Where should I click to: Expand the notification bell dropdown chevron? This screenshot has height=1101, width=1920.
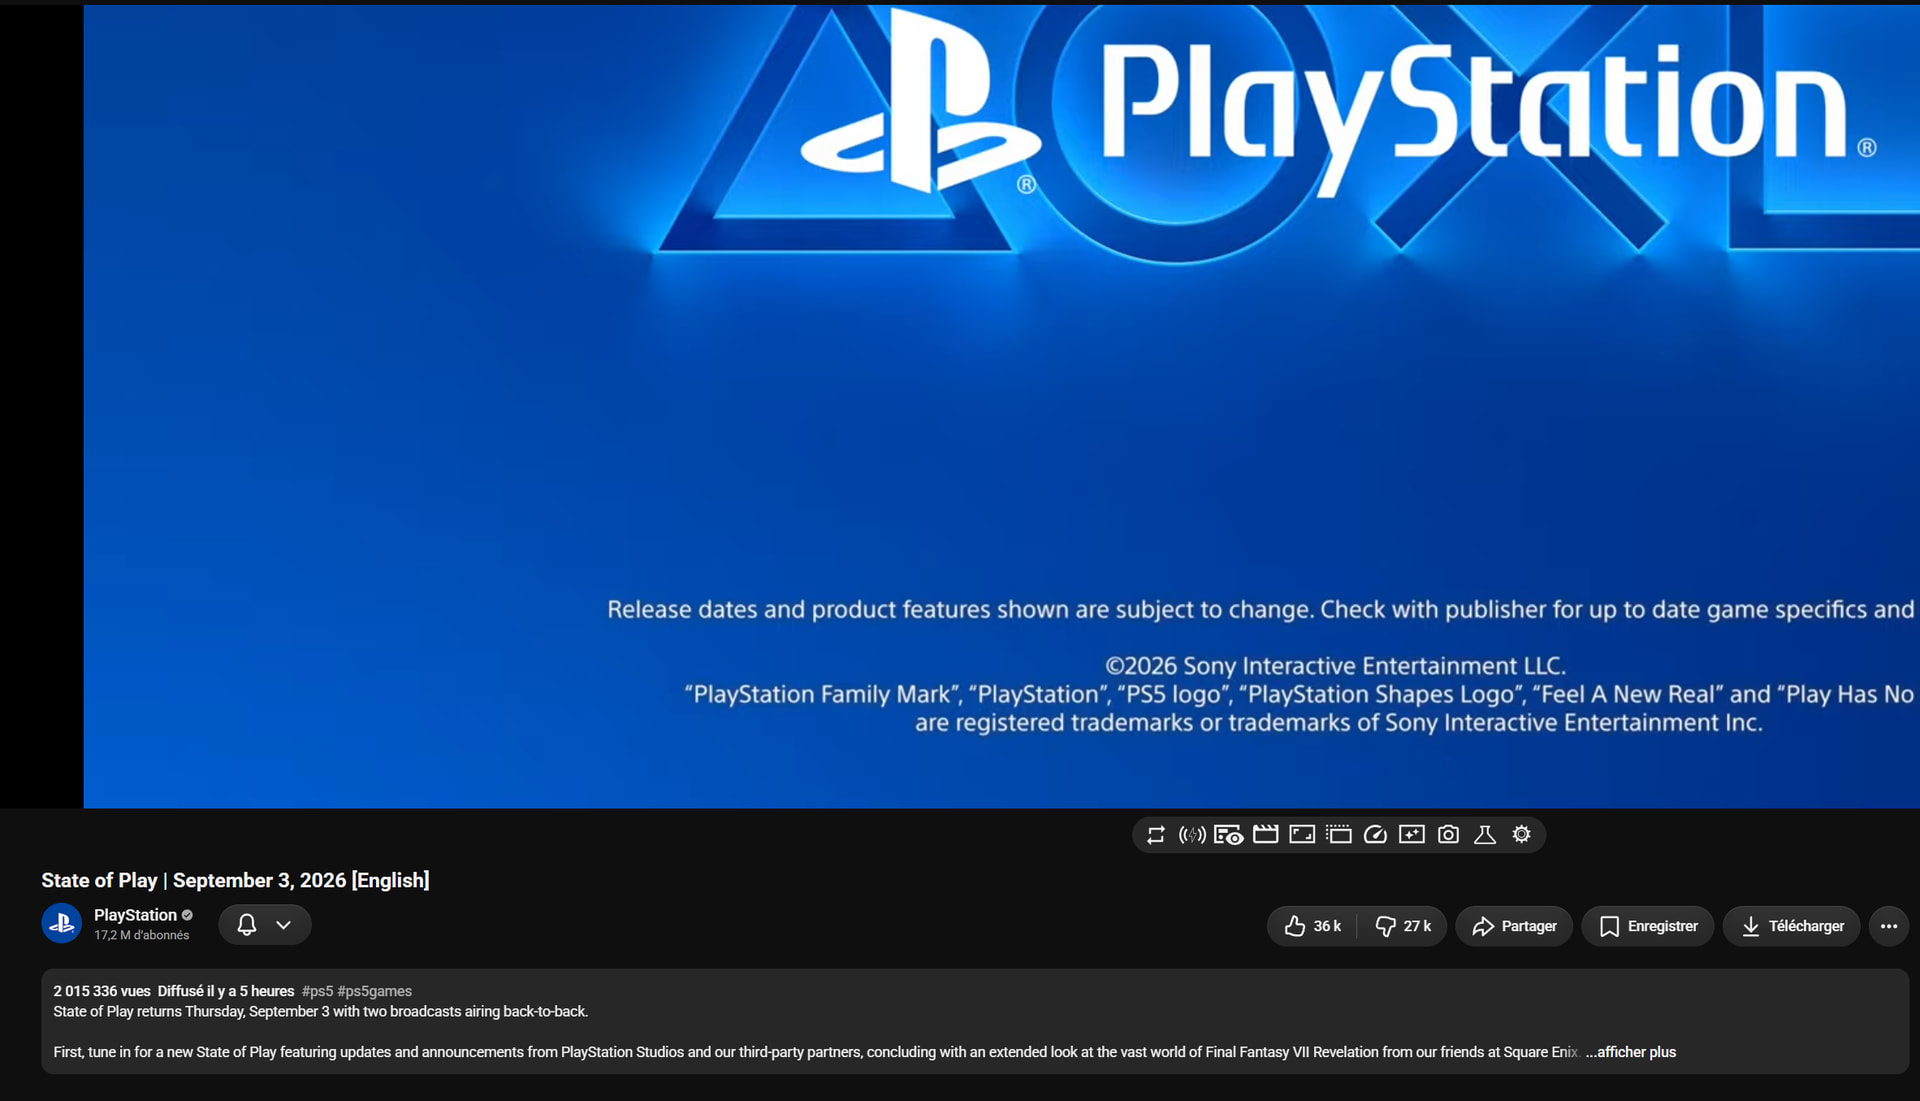(x=284, y=925)
